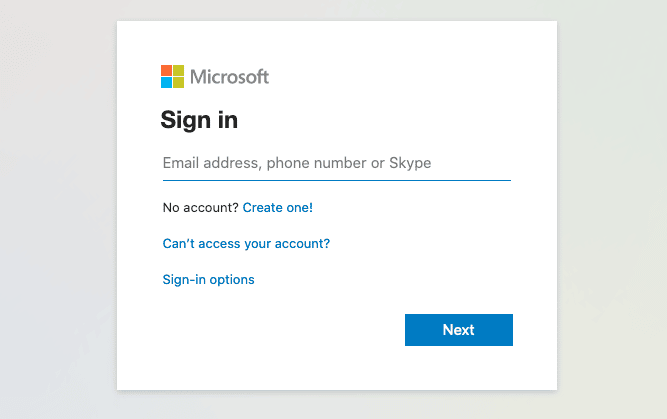The width and height of the screenshot is (667, 419).
Task: Click blank area at bottom of sign-in card
Action: [336, 370]
